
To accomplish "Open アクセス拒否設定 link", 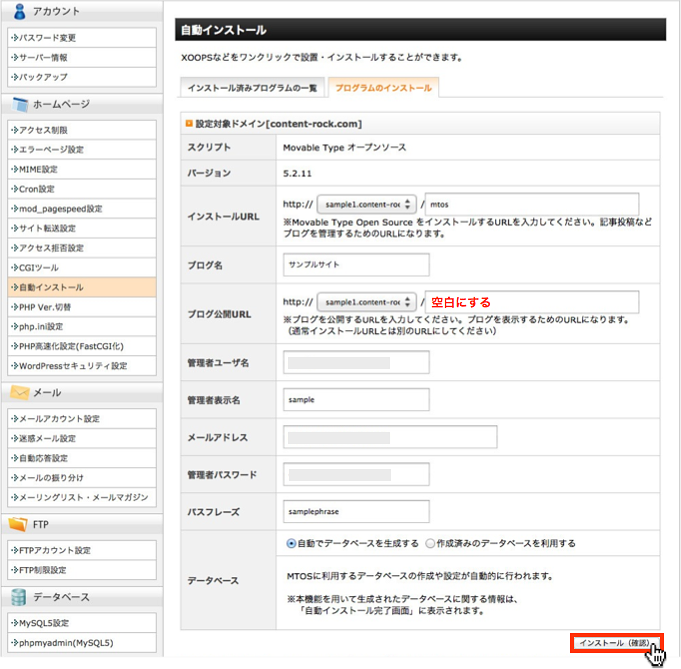I will click(82, 248).
